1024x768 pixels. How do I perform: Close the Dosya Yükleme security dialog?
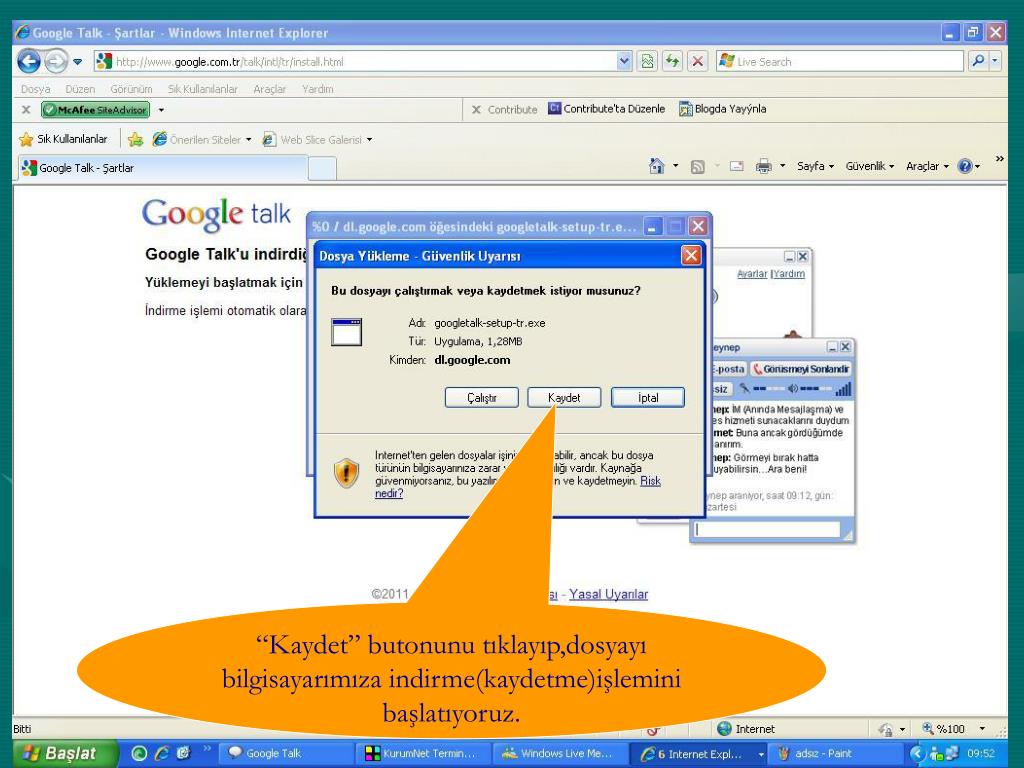(x=691, y=255)
